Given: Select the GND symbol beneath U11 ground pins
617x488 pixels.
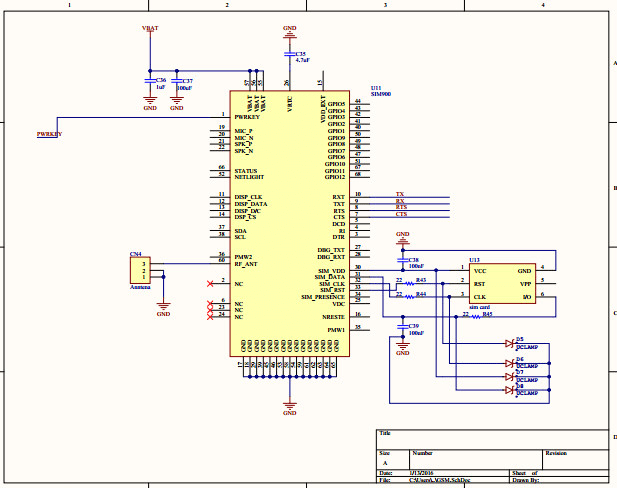Looking at the screenshot, I should [290, 409].
